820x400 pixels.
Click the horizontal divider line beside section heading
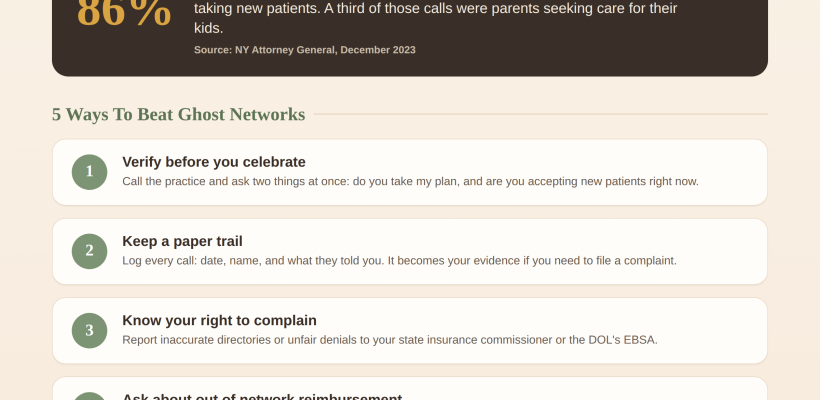(541, 114)
